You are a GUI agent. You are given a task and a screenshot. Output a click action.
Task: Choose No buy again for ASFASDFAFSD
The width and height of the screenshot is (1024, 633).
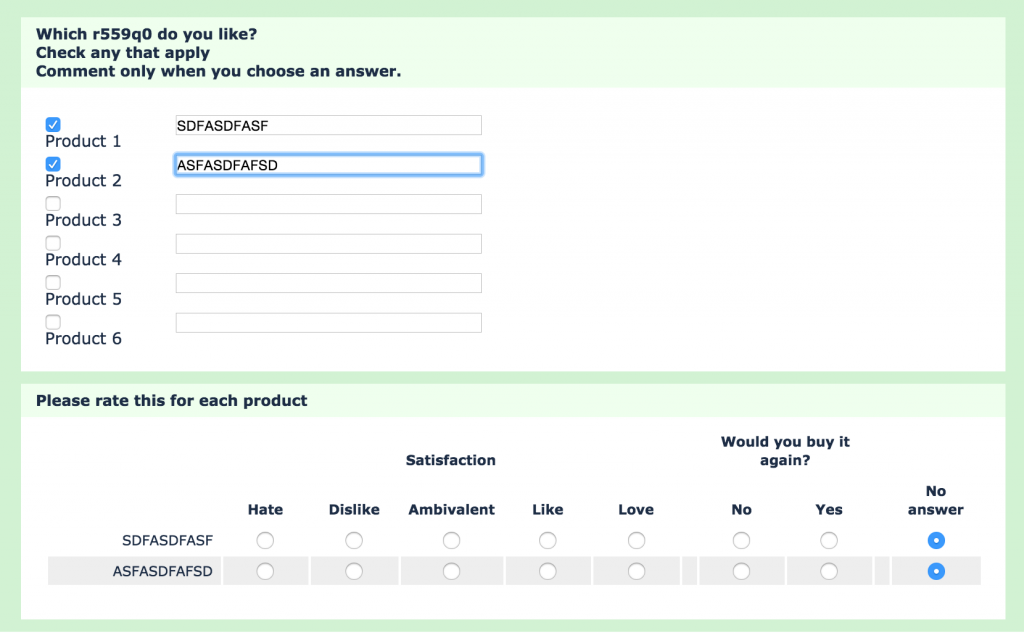(741, 572)
